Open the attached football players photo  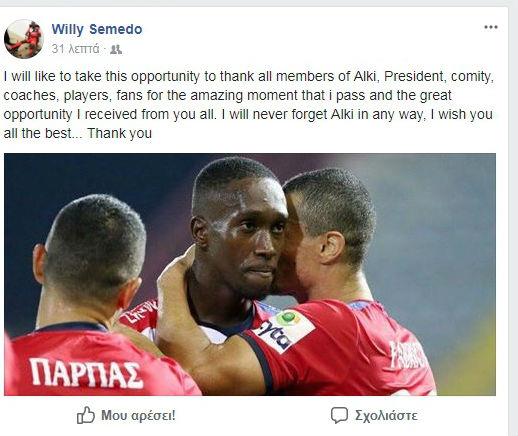[x=250, y=274]
